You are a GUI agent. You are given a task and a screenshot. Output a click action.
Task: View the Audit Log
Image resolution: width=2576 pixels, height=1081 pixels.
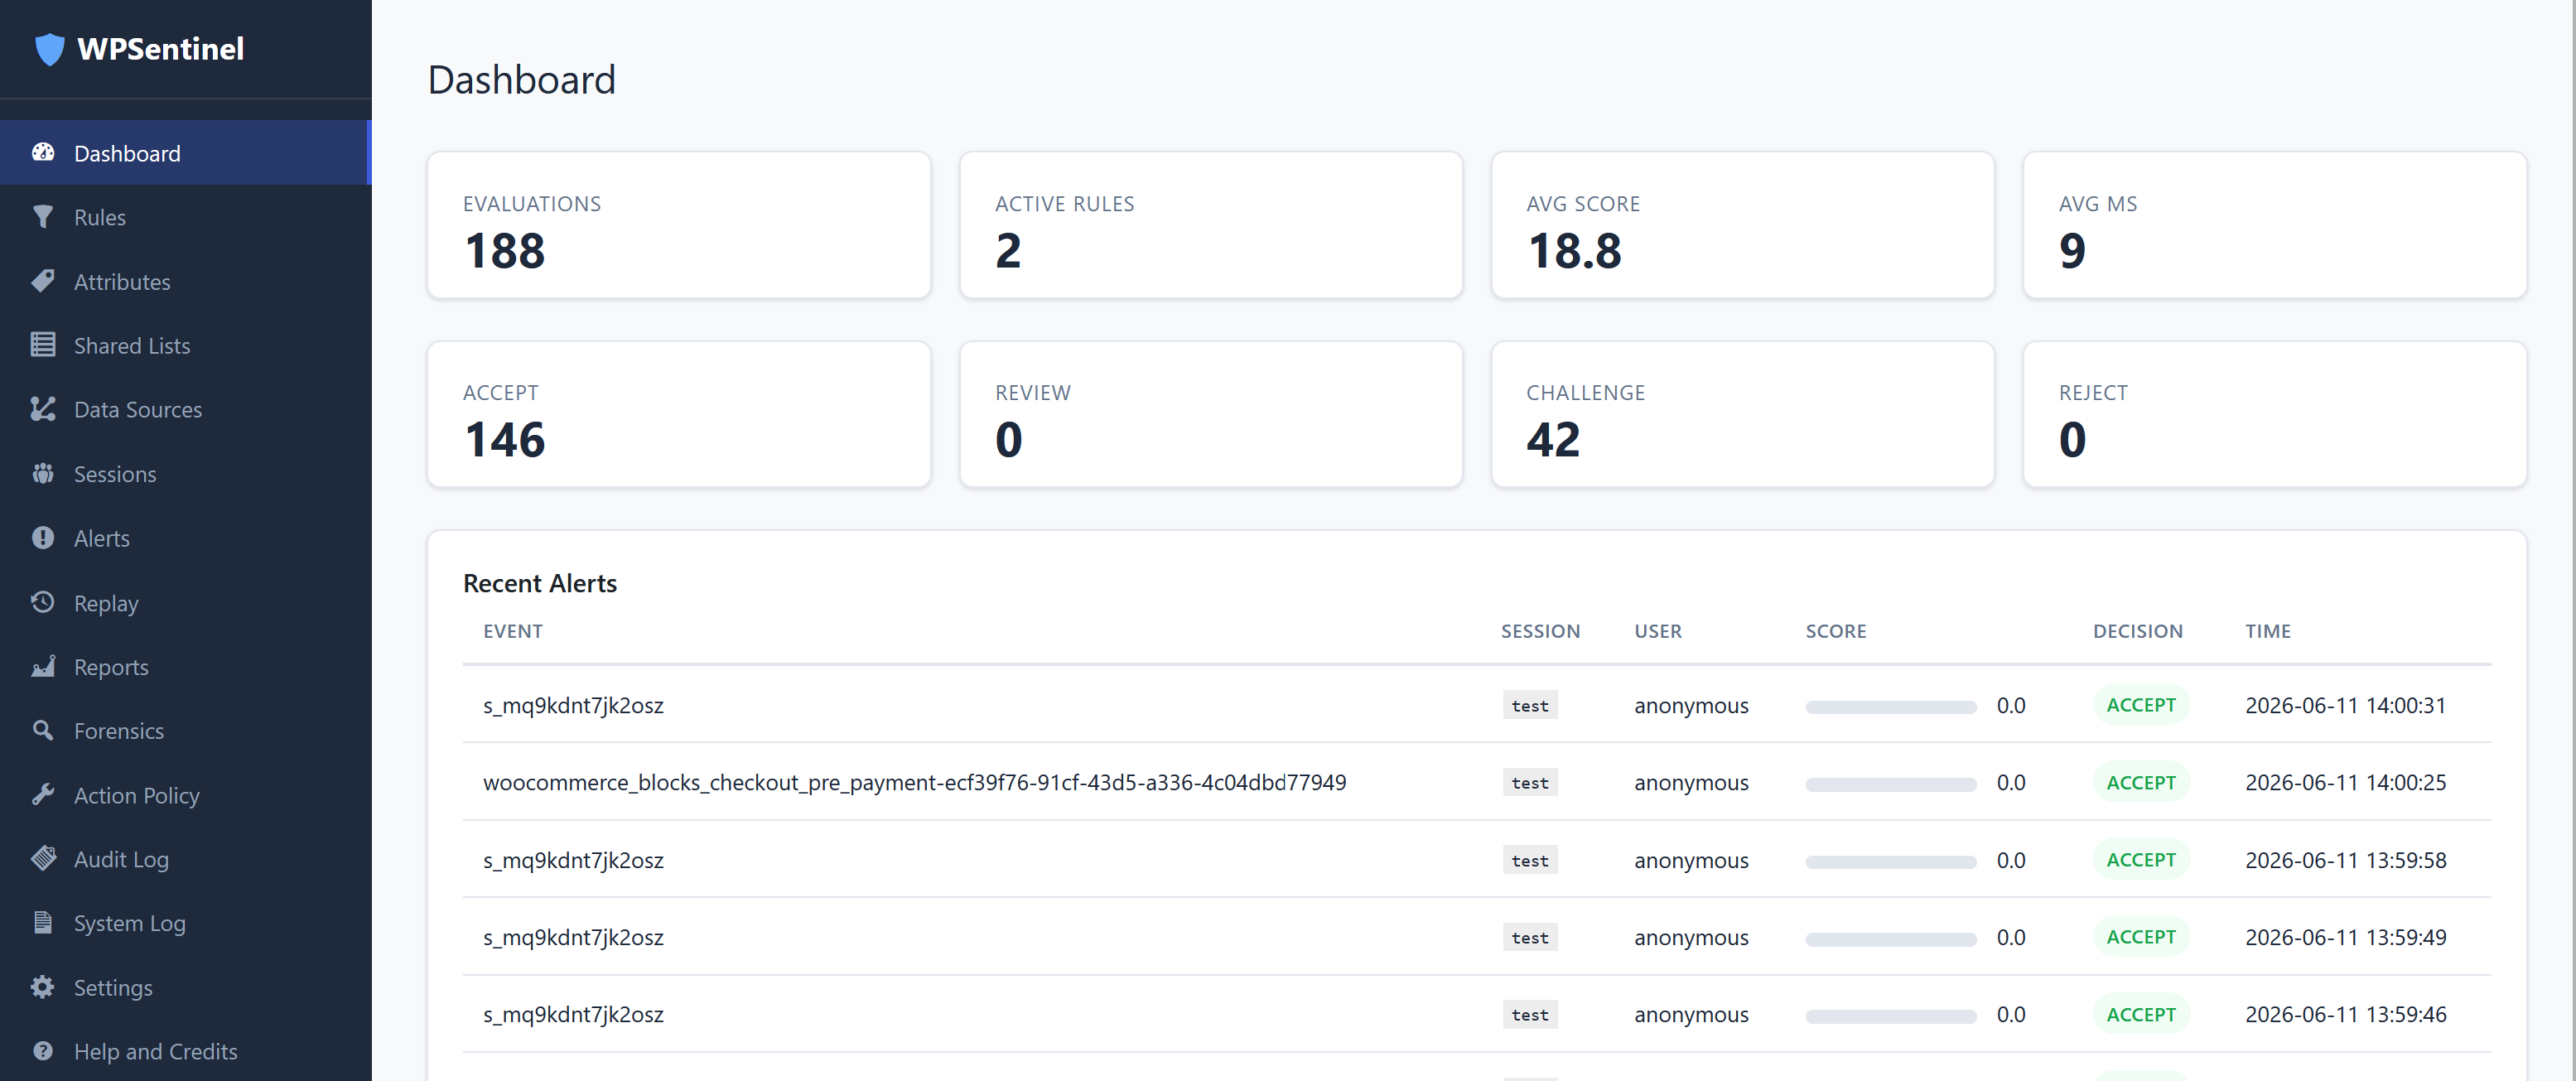click(x=185, y=859)
